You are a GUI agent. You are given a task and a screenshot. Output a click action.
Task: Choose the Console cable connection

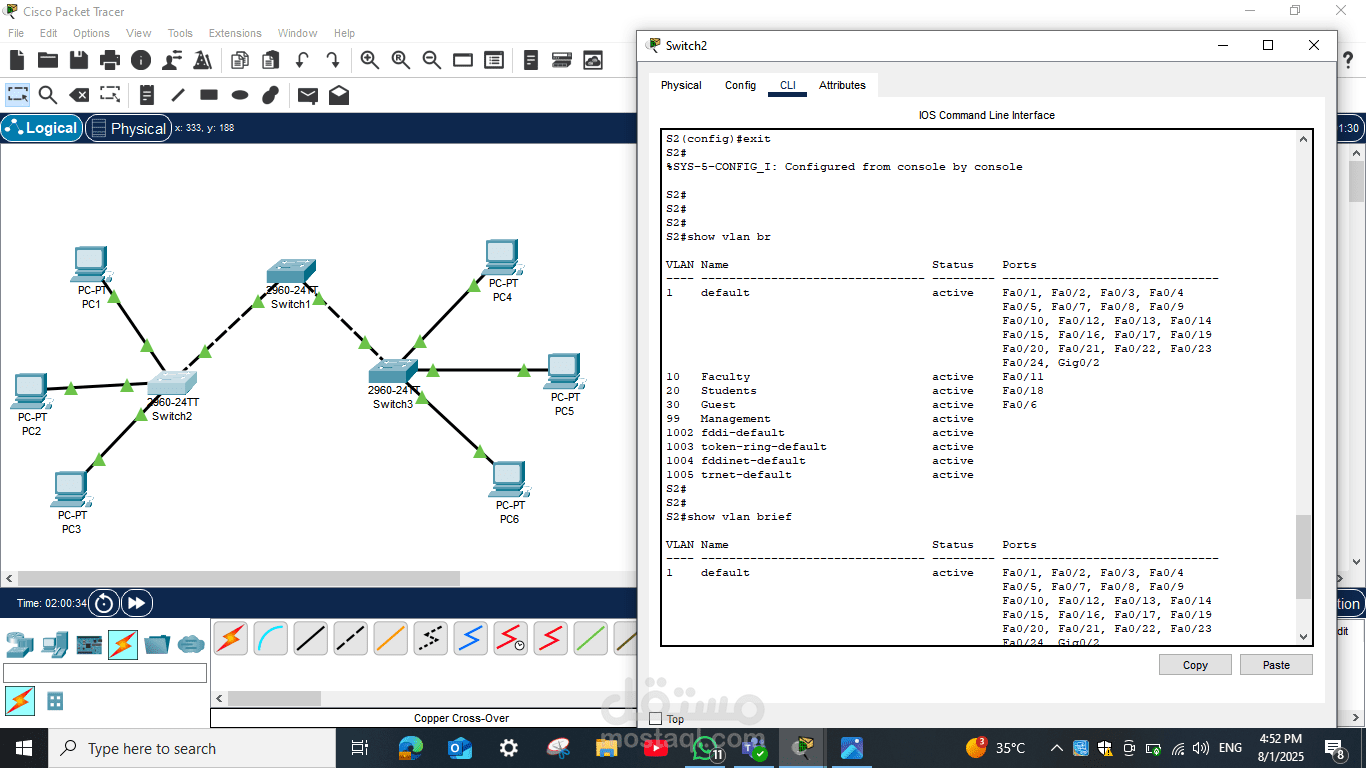coord(271,638)
